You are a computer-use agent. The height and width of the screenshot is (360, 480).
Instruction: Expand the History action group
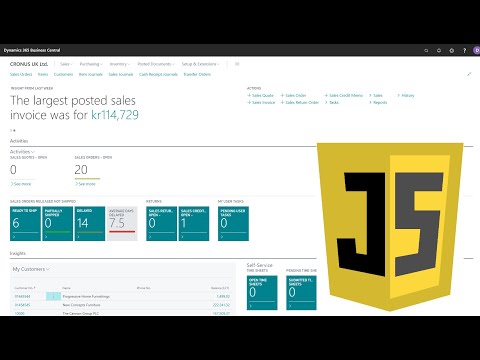(406, 95)
